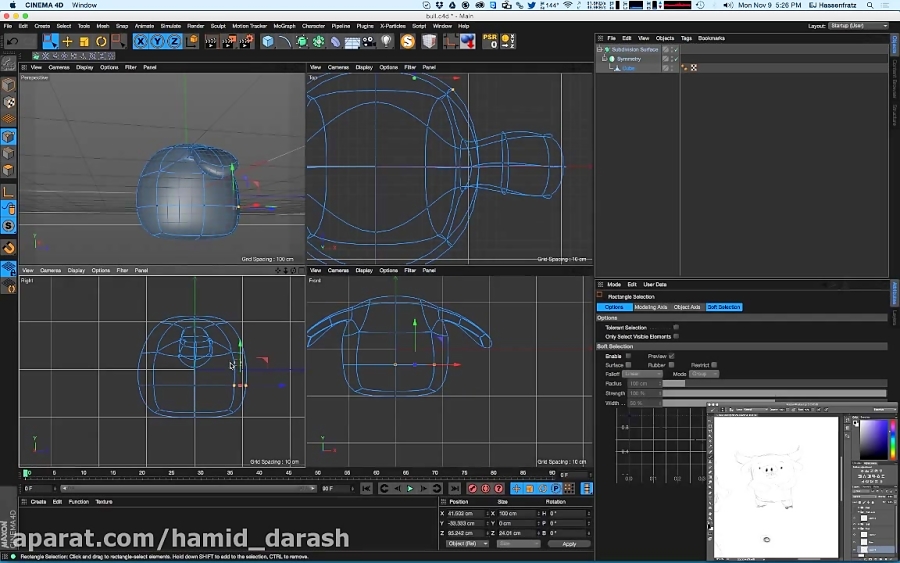The height and width of the screenshot is (563, 900).
Task: Open Object (Rel) coordinate dropdown
Action: (467, 543)
